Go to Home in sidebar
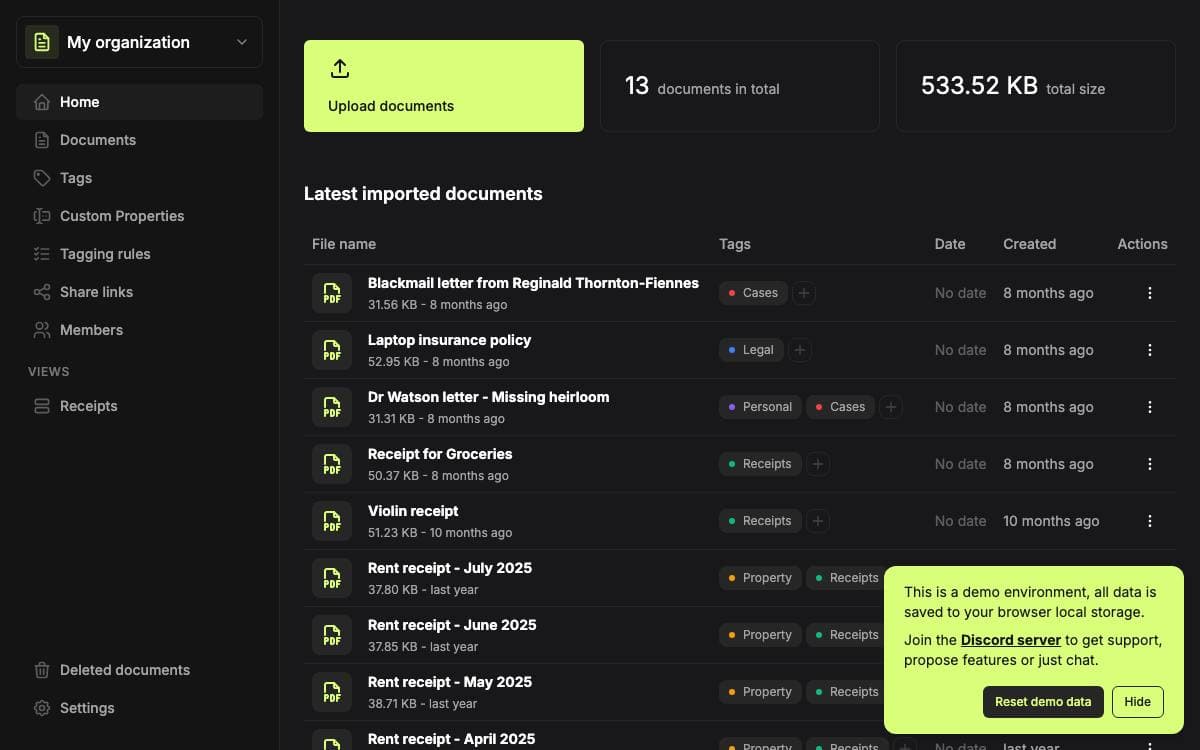1200x750 pixels. coord(139,102)
